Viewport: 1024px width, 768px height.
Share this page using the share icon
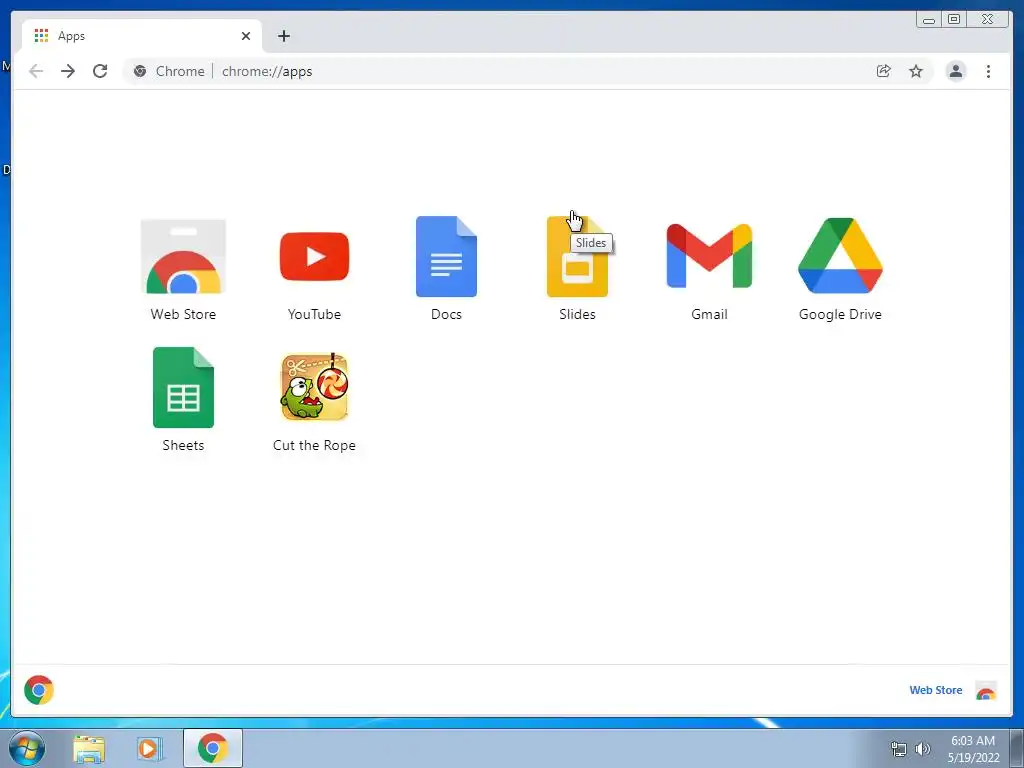884,71
